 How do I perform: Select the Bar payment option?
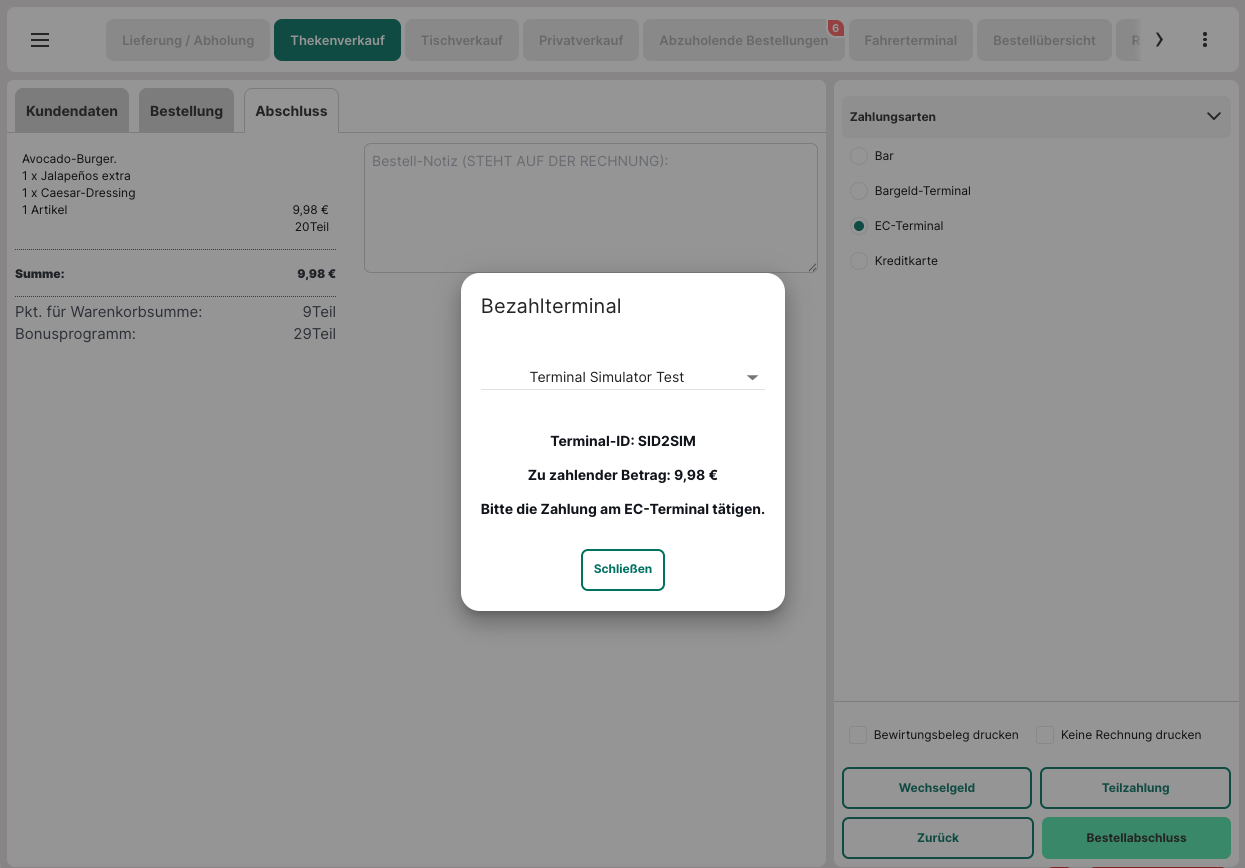(x=858, y=156)
